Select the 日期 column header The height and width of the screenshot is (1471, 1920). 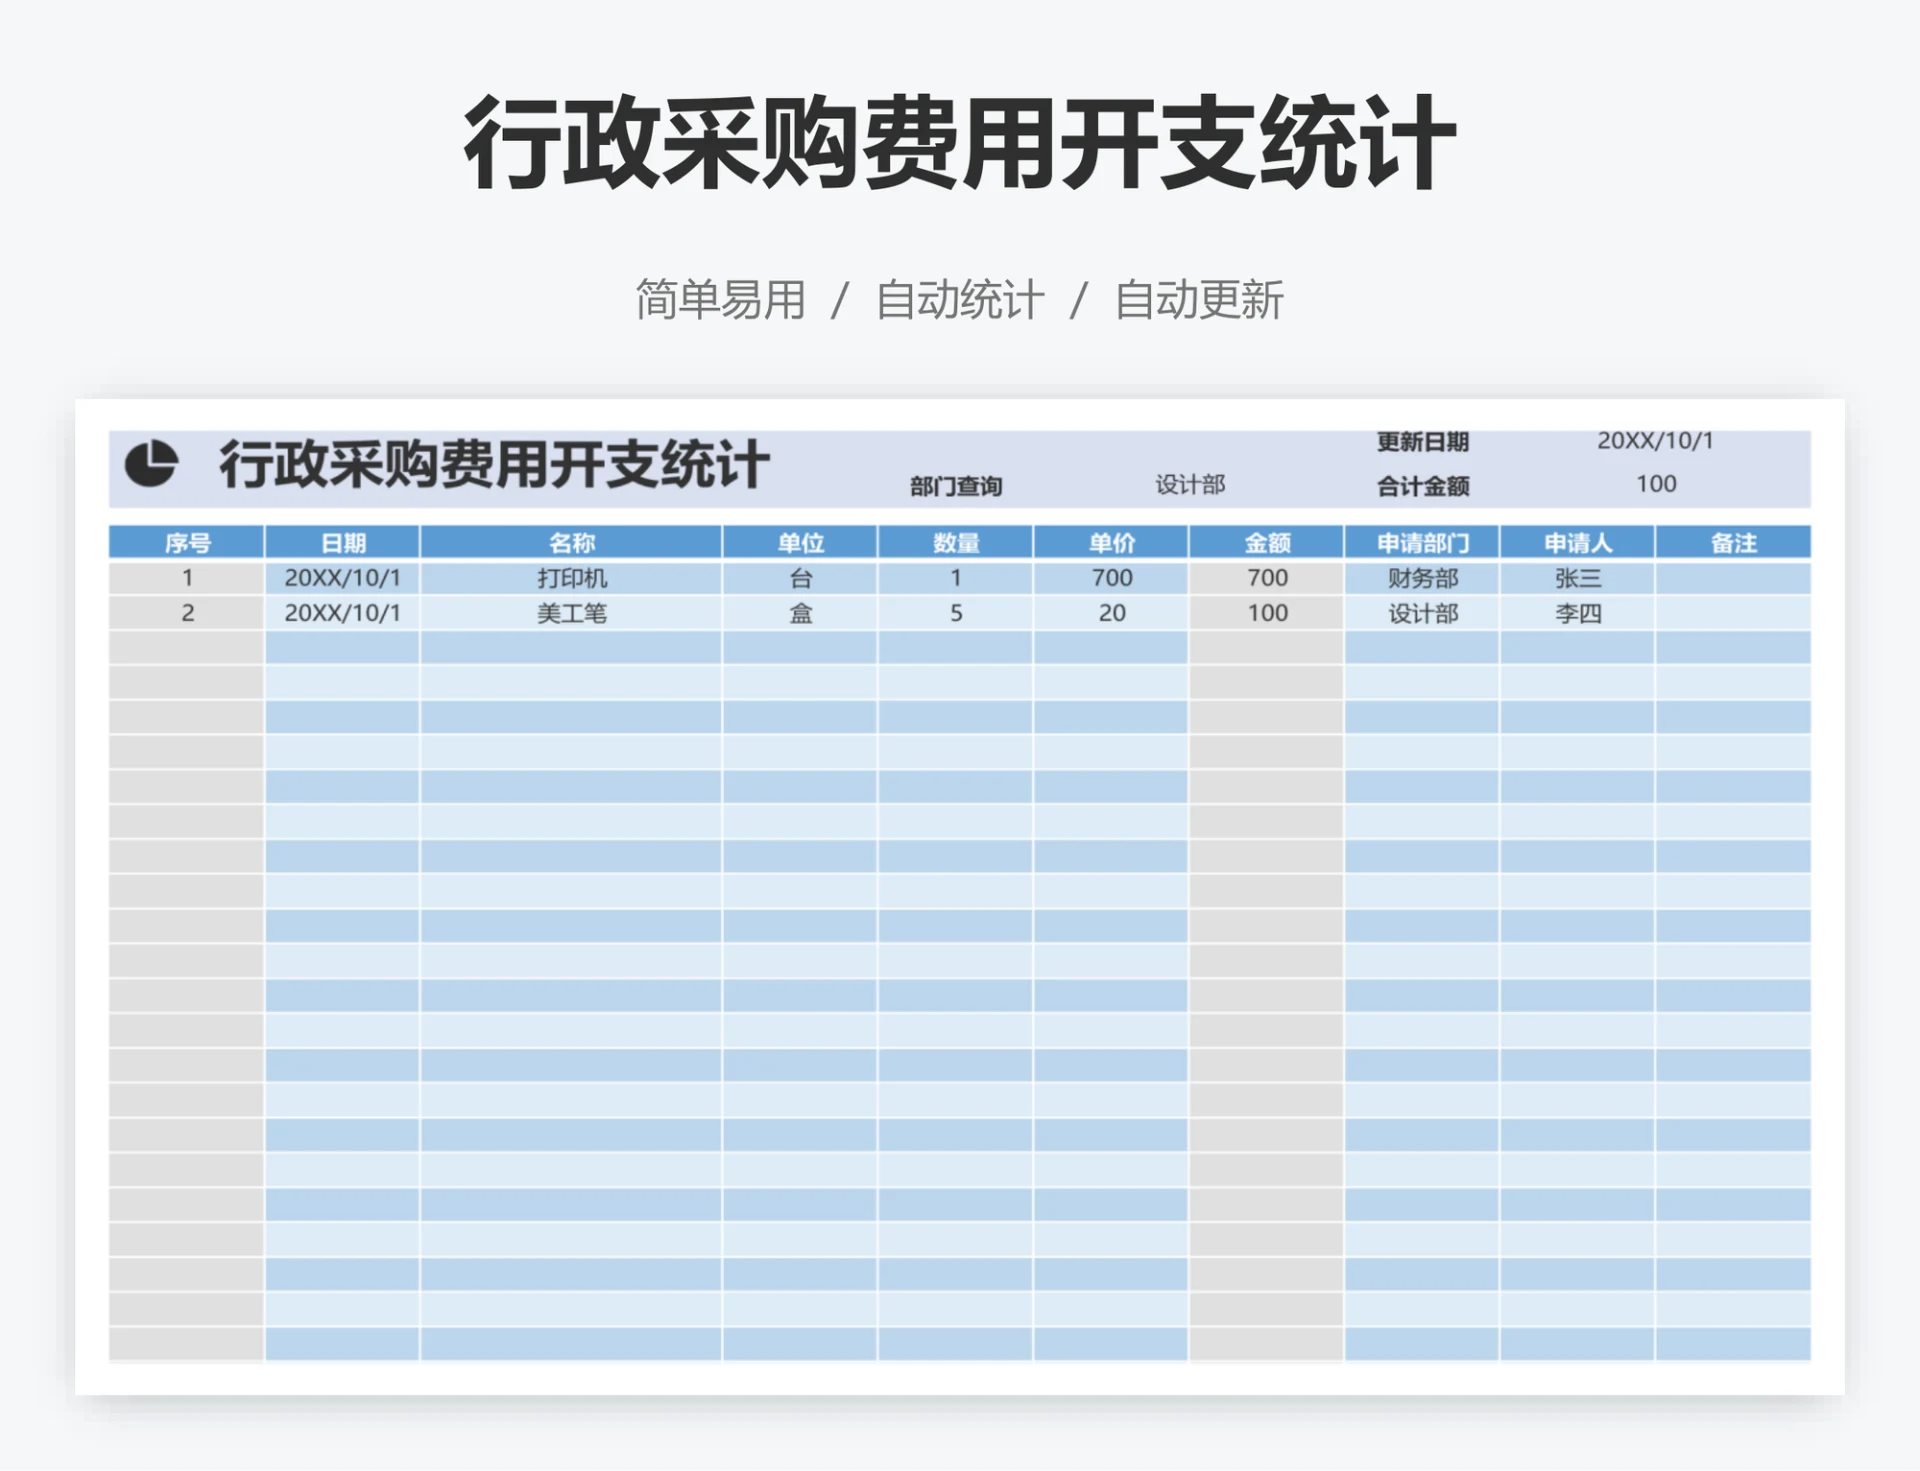[x=340, y=543]
